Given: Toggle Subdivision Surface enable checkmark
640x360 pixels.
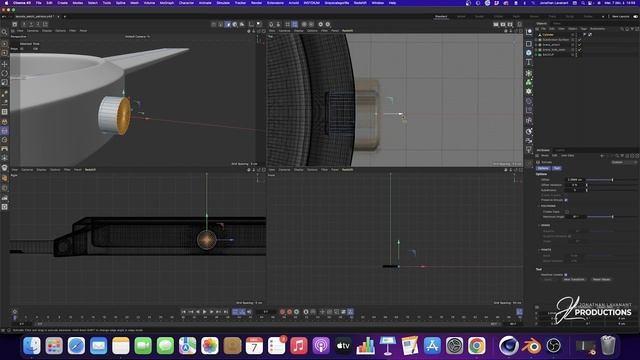Looking at the screenshot, I should click(580, 40).
